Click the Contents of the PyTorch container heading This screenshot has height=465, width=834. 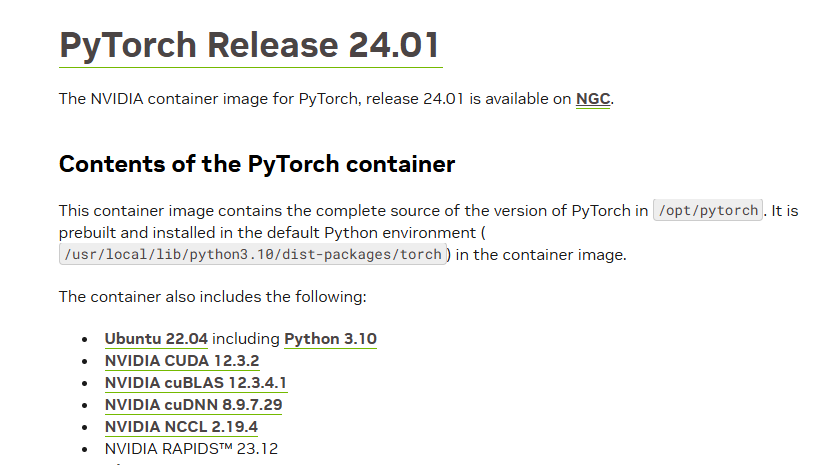257,164
